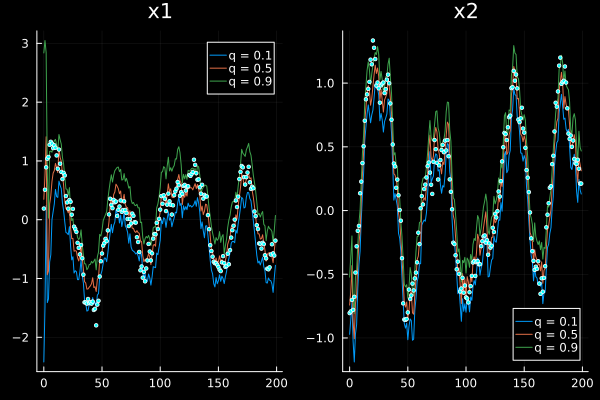Click y-axis tick label -0.5 in x2 plot

(x=322, y=274)
